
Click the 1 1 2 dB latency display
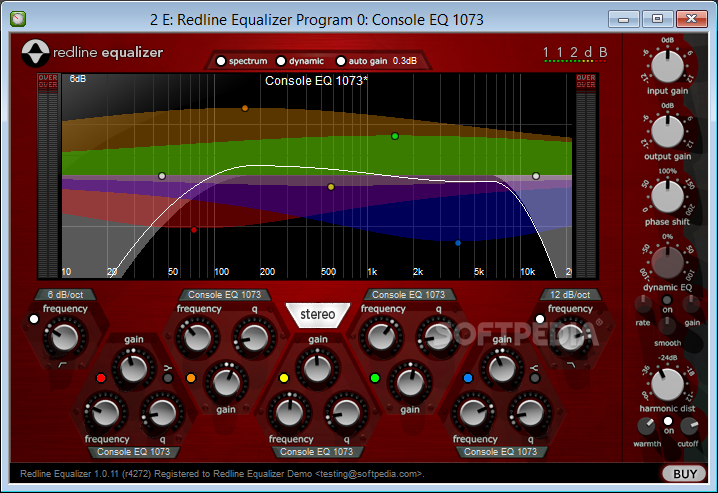click(x=575, y=53)
